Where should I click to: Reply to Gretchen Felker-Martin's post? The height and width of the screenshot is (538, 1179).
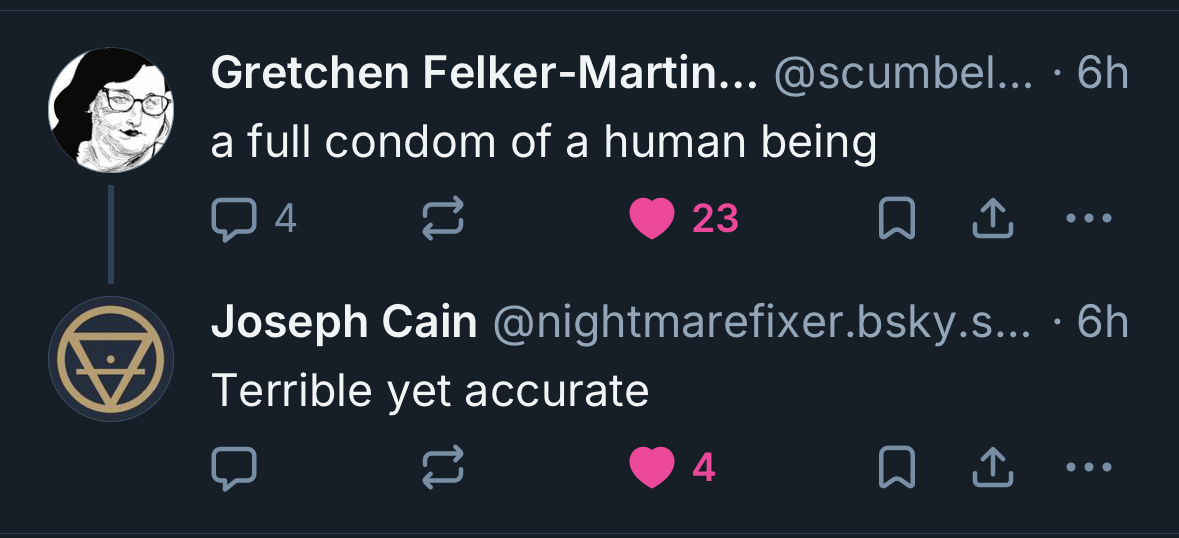(x=235, y=219)
